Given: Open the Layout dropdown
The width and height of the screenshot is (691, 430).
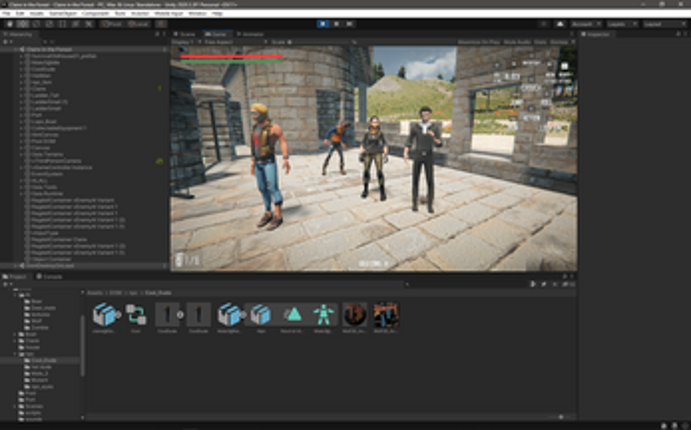Looking at the screenshot, I should point(664,24).
